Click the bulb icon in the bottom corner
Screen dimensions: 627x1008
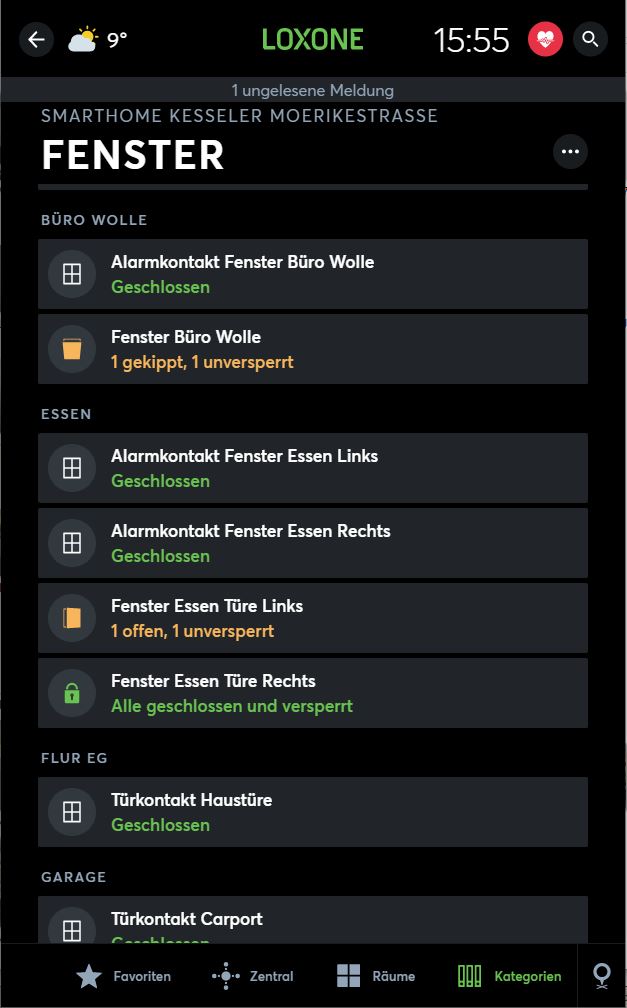pos(602,976)
